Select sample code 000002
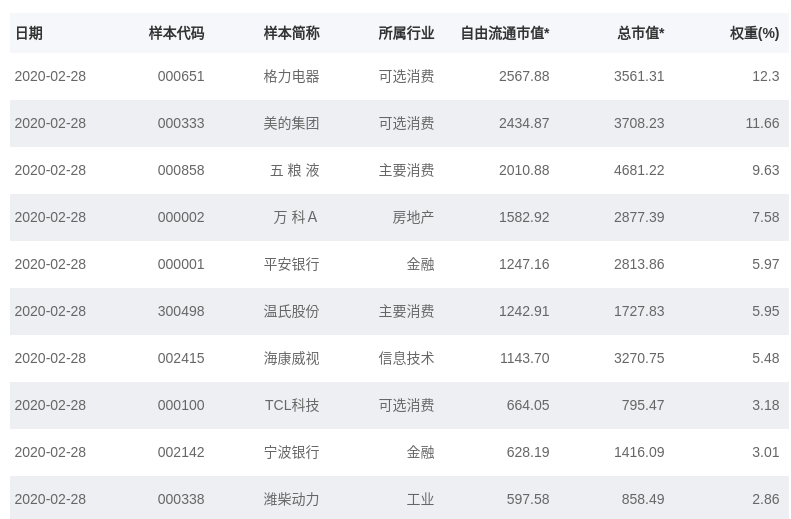 tap(181, 217)
